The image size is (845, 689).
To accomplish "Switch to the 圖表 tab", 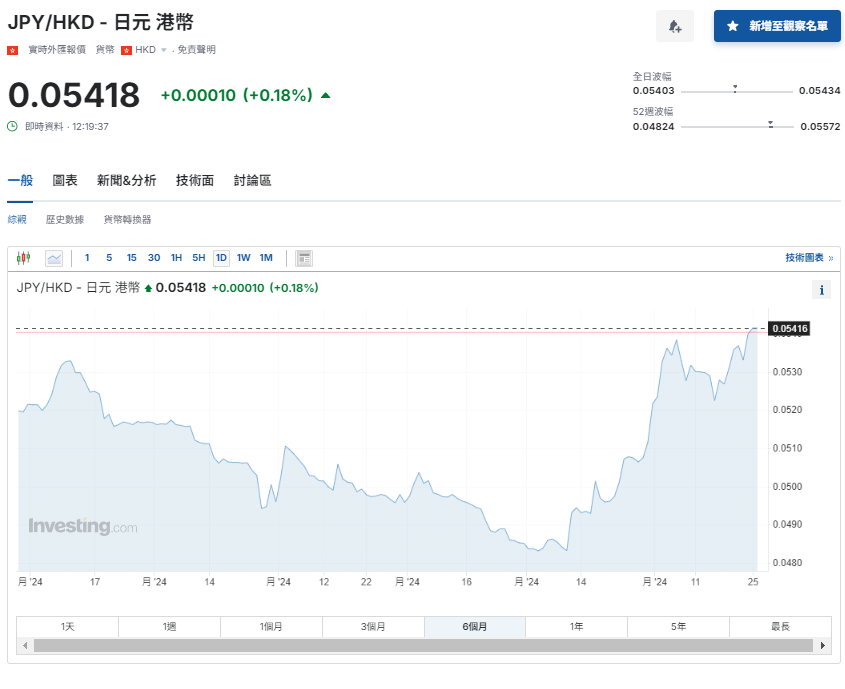I will coord(64,181).
